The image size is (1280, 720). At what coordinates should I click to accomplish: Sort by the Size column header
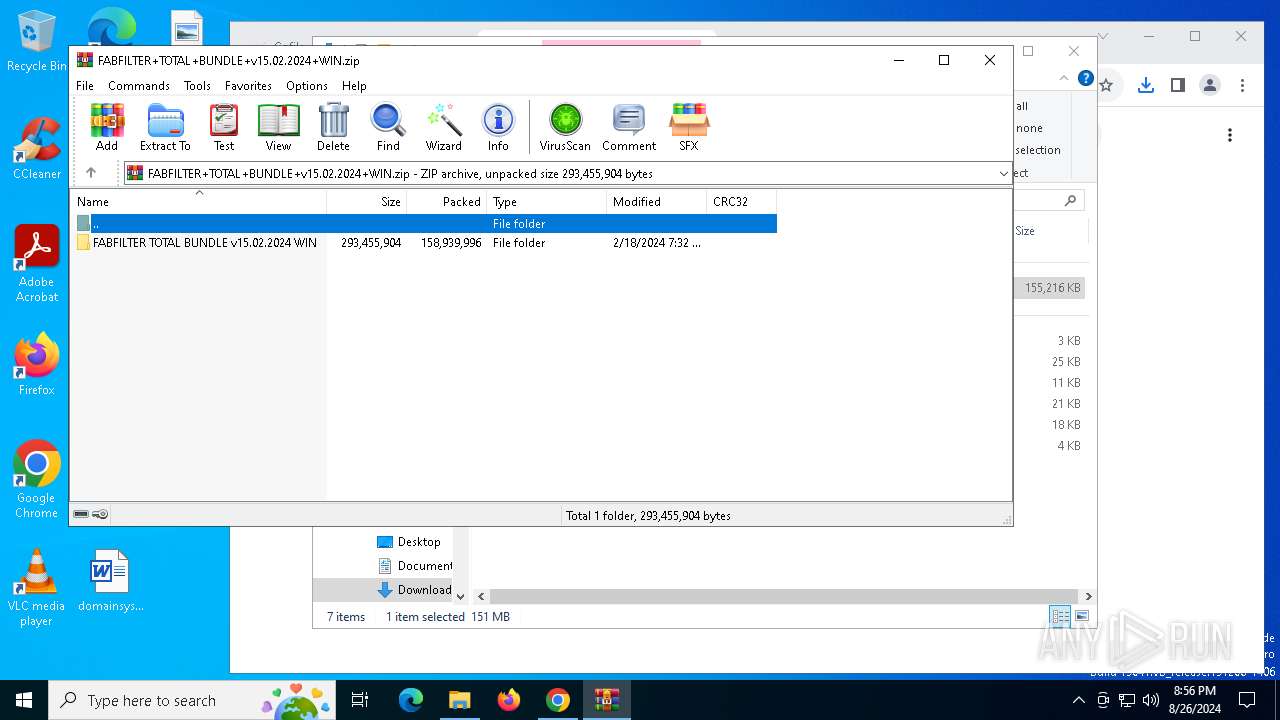367,201
